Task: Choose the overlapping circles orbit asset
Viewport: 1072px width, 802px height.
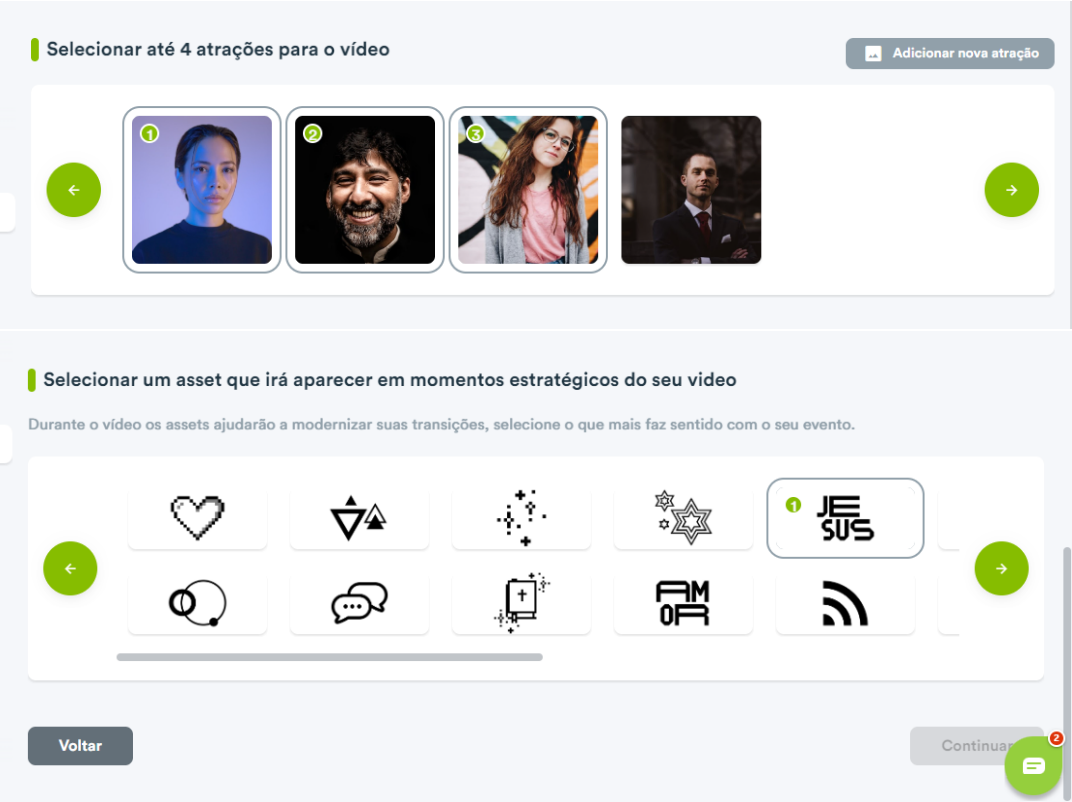Action: click(197, 603)
